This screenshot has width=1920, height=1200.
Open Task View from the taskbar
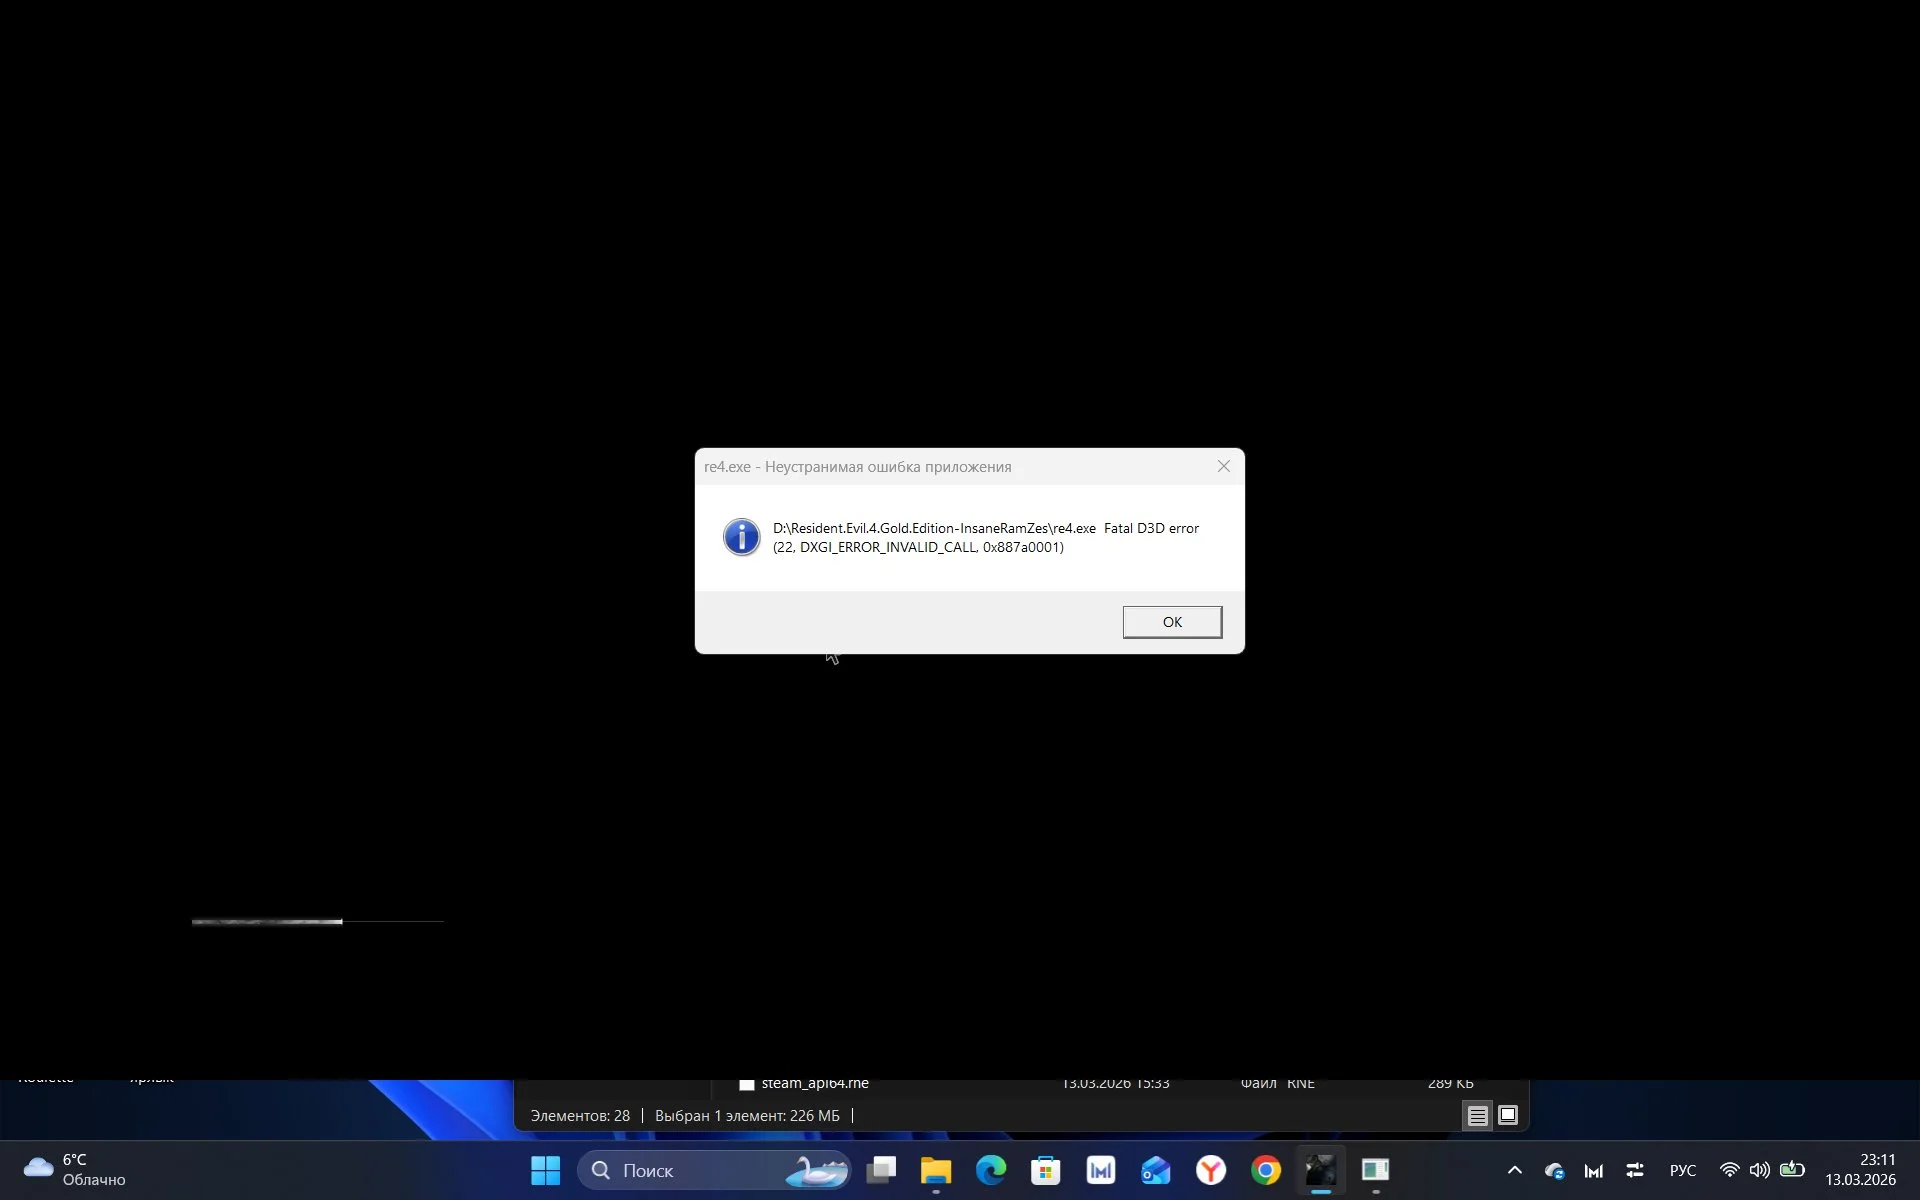(x=881, y=1170)
